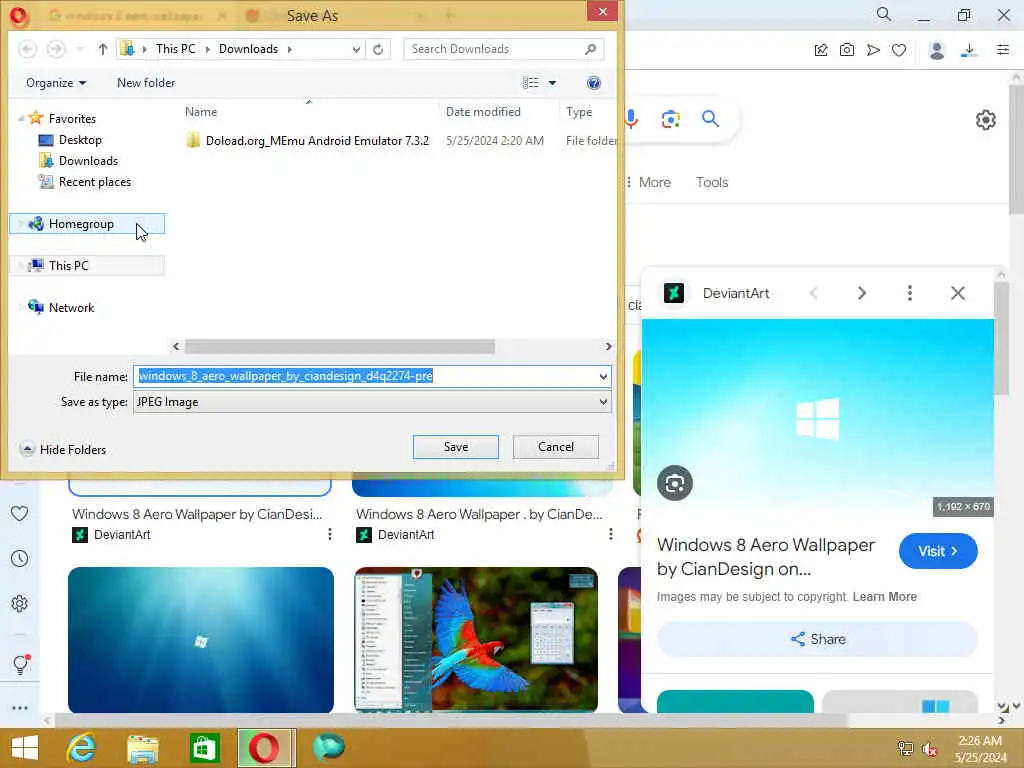This screenshot has width=1024, height=768.
Task: Hide Folders collapse button
Action: click(x=63, y=449)
